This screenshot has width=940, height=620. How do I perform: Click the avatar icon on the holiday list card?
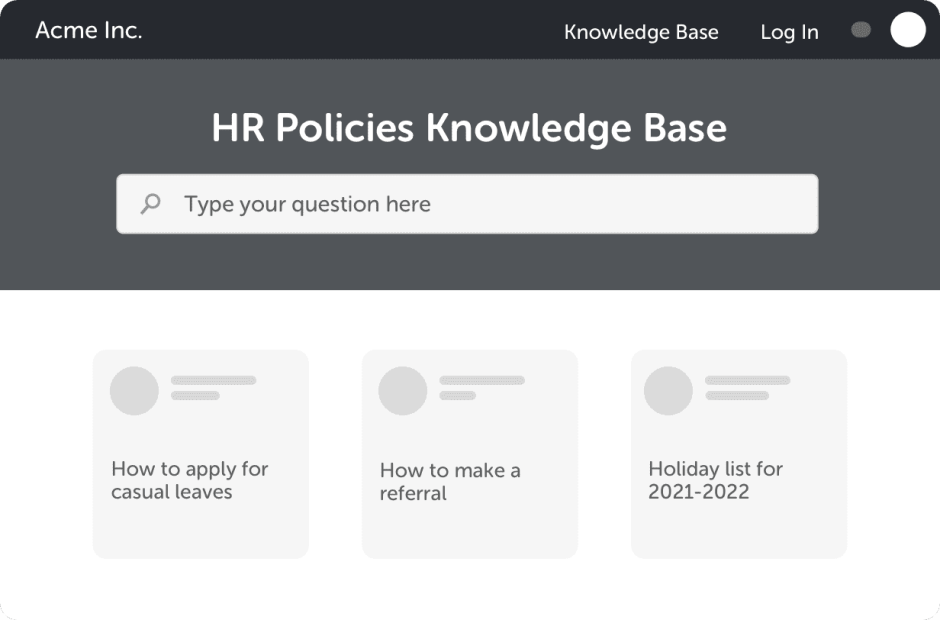(x=670, y=389)
